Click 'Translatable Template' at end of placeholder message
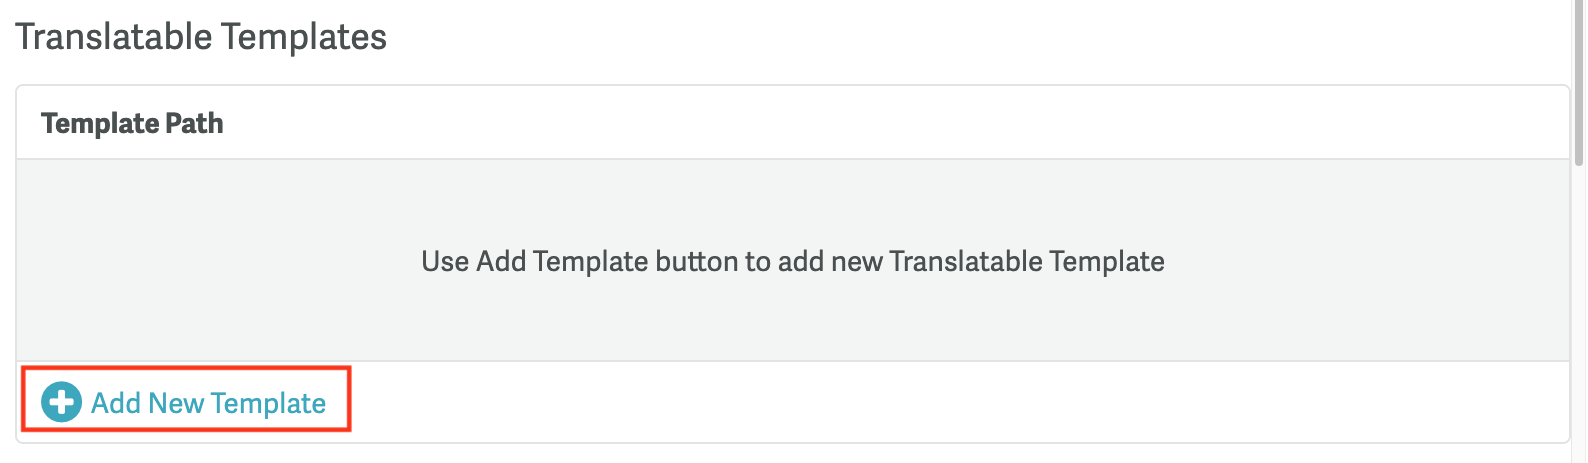 click(x=1026, y=261)
